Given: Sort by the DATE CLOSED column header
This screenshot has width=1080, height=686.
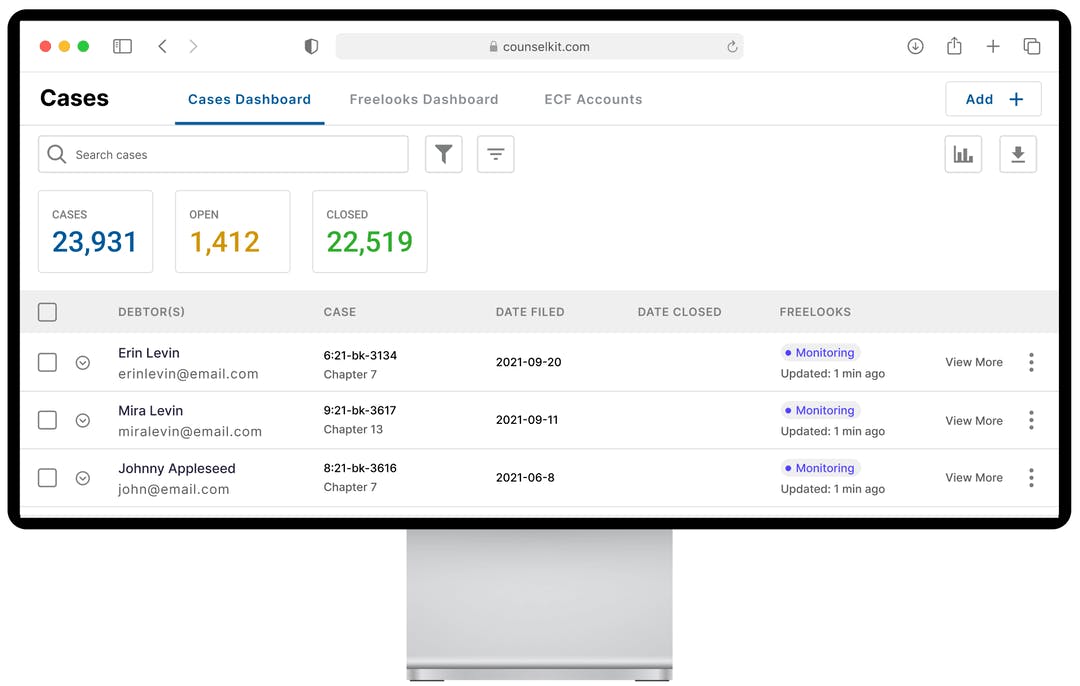Looking at the screenshot, I should pyautogui.click(x=679, y=312).
